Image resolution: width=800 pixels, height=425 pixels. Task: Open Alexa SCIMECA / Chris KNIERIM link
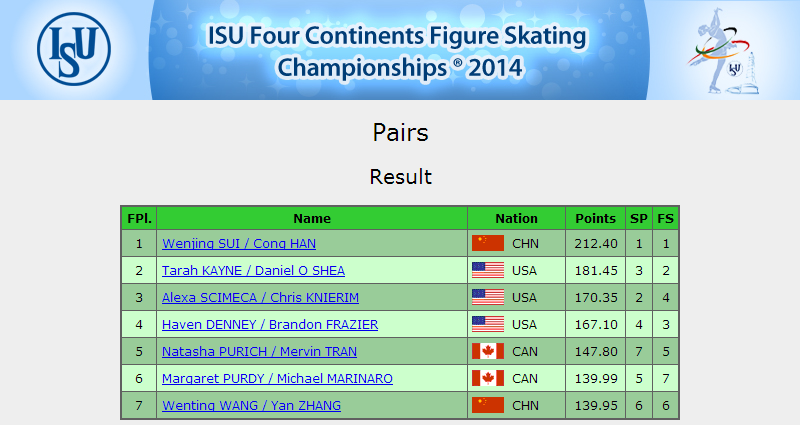click(260, 298)
